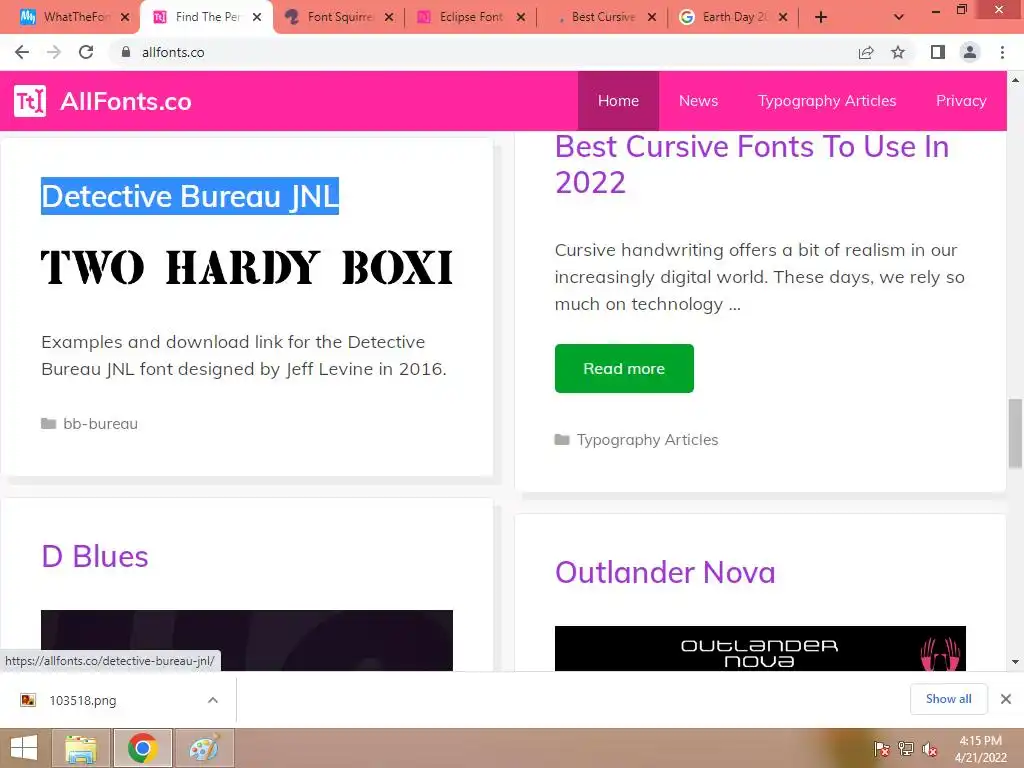View site security lock info
The width and height of the screenshot is (1024, 768).
pos(126,52)
